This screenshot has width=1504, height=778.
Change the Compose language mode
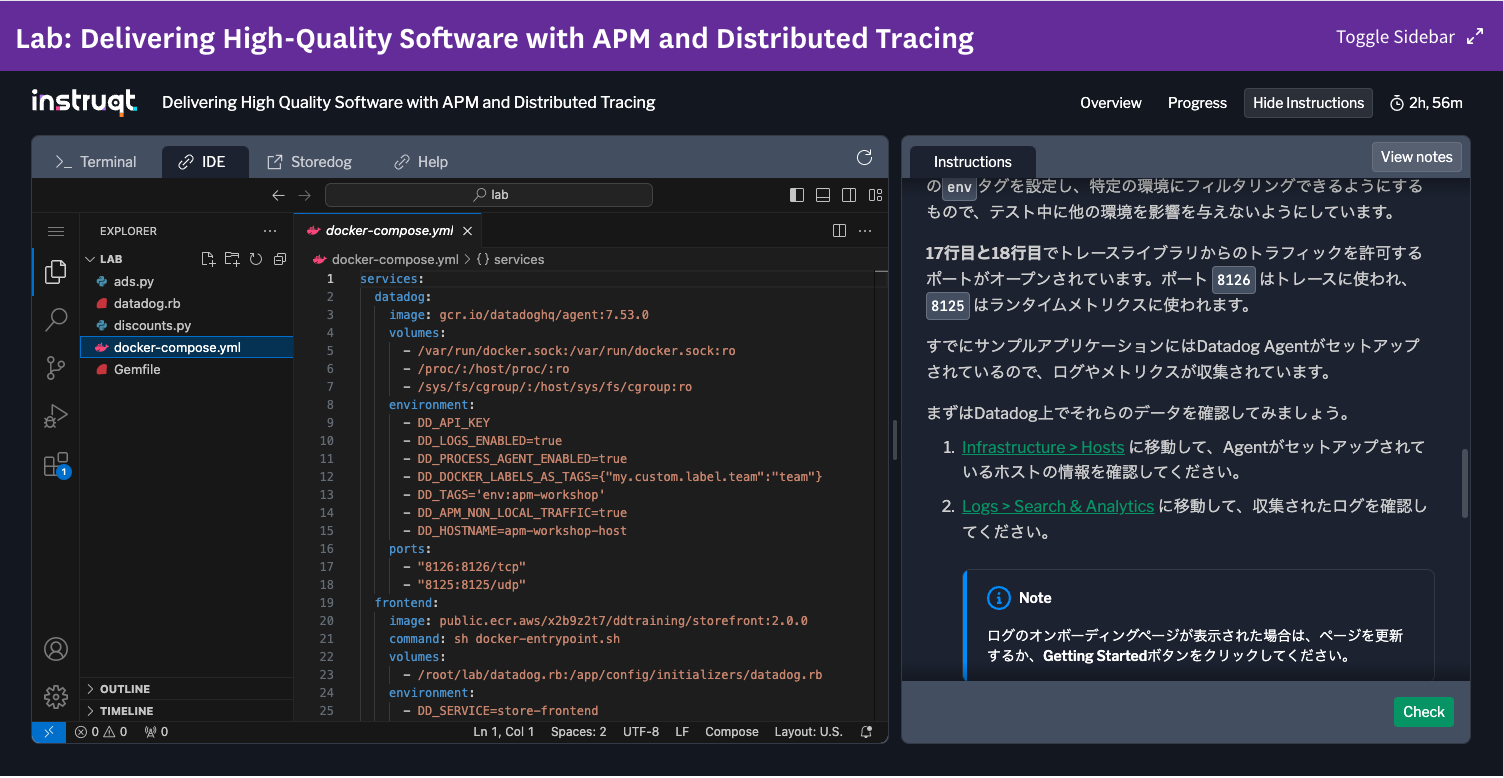[732, 732]
